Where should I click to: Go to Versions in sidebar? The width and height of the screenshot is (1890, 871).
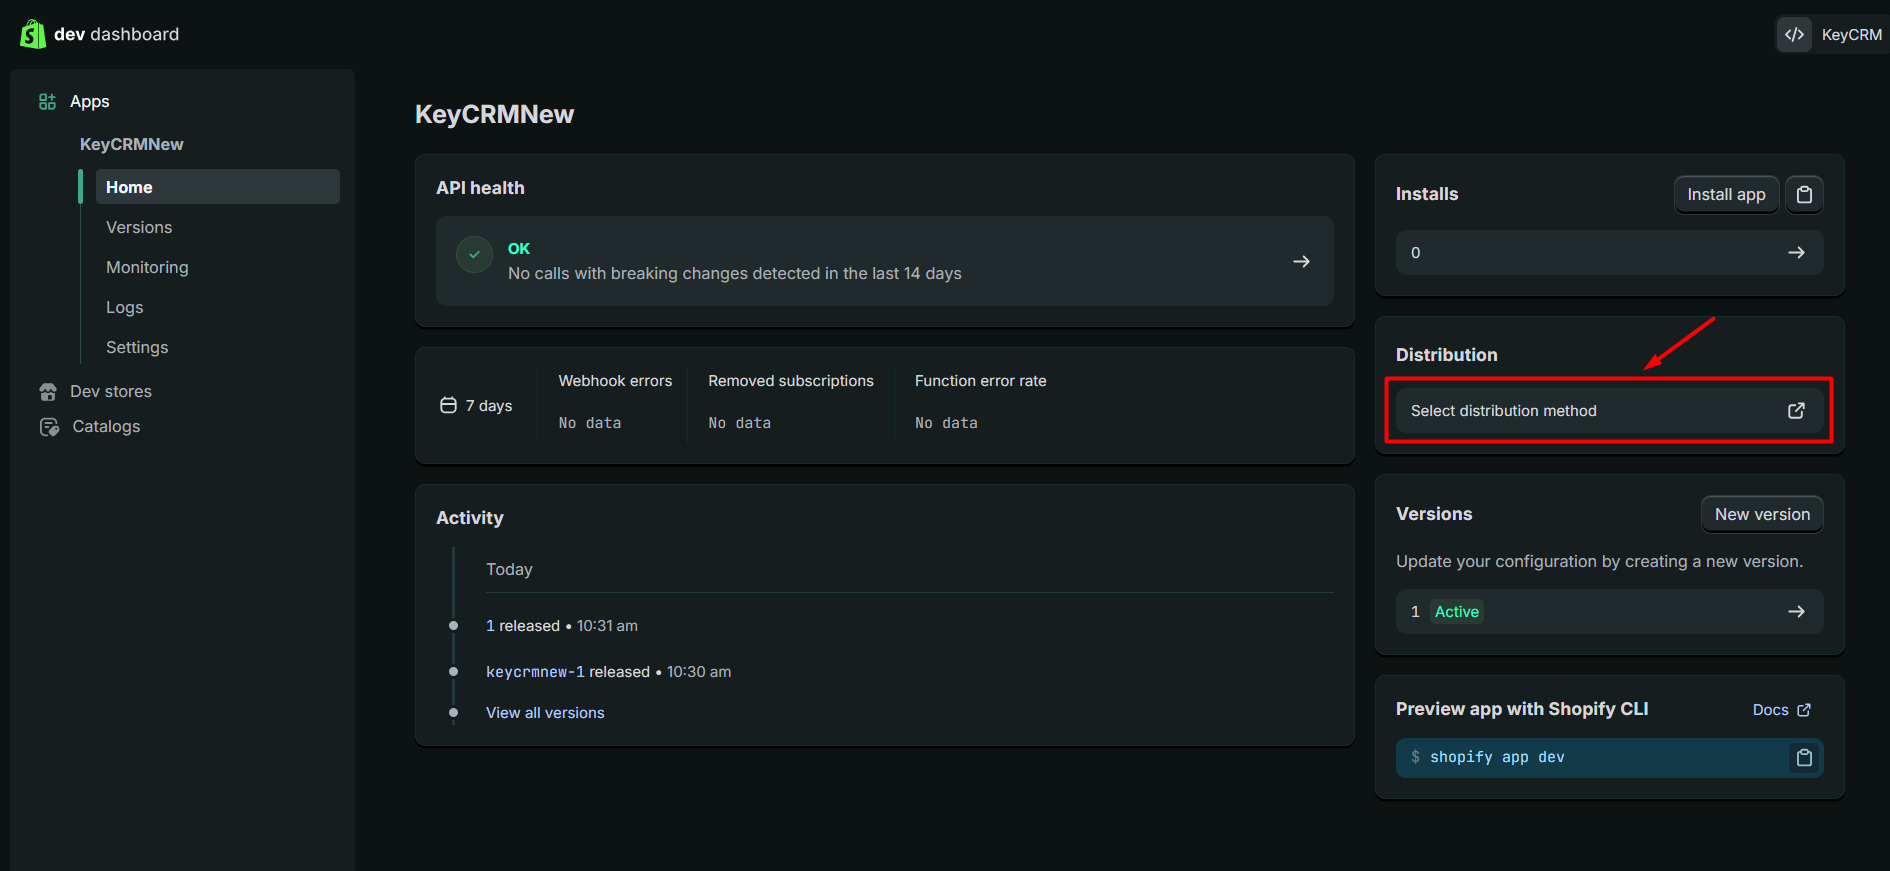point(139,228)
